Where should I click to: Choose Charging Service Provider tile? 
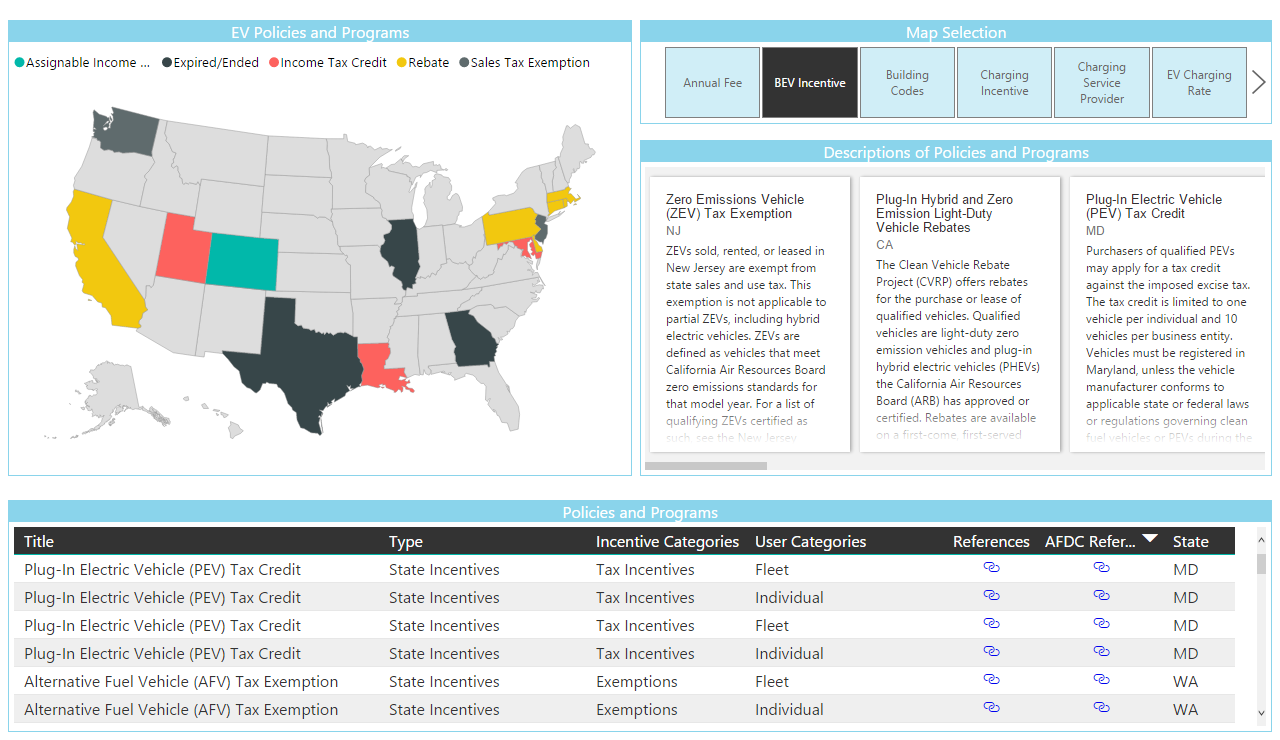[x=1101, y=83]
